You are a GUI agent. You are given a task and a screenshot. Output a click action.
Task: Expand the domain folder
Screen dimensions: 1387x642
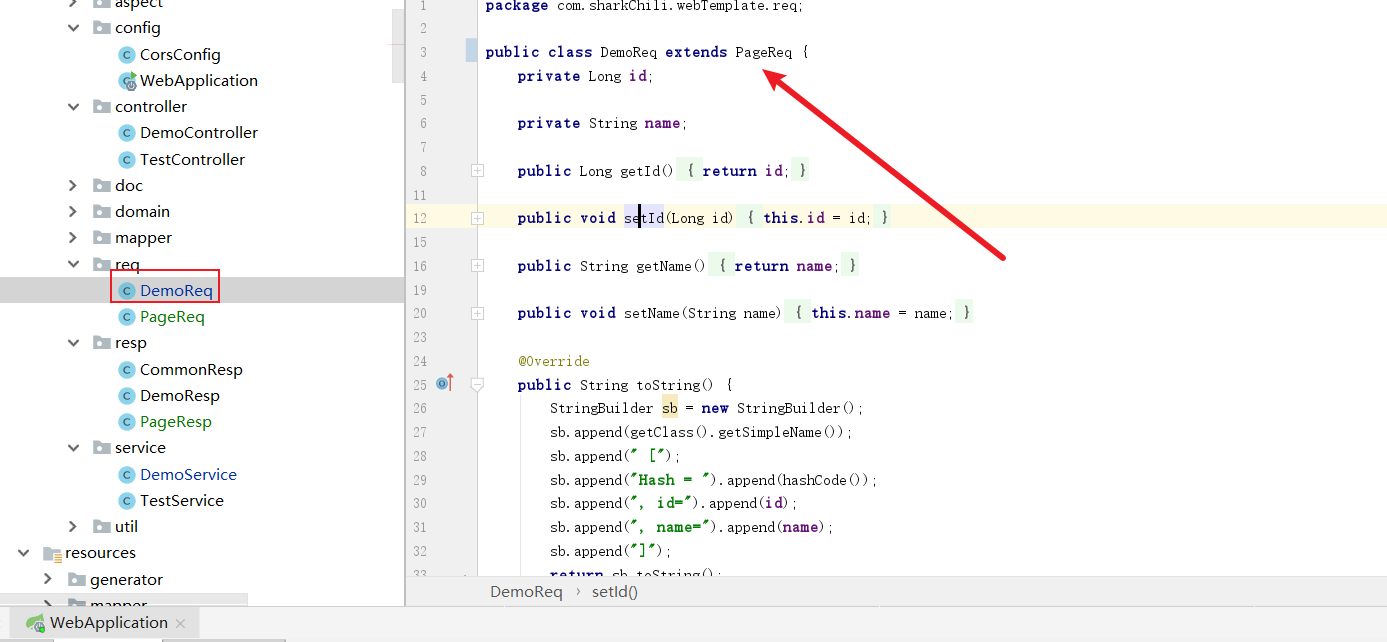(73, 212)
